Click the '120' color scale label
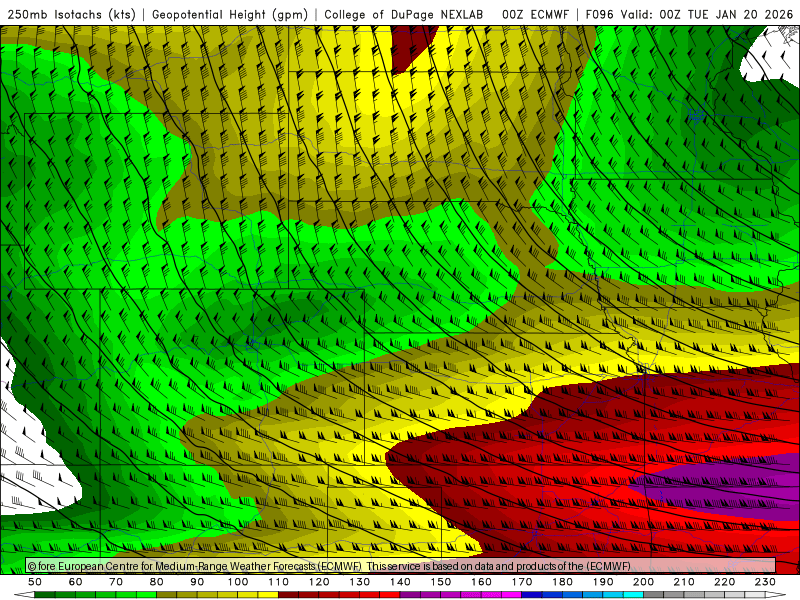The width and height of the screenshot is (800, 600). pos(319,582)
